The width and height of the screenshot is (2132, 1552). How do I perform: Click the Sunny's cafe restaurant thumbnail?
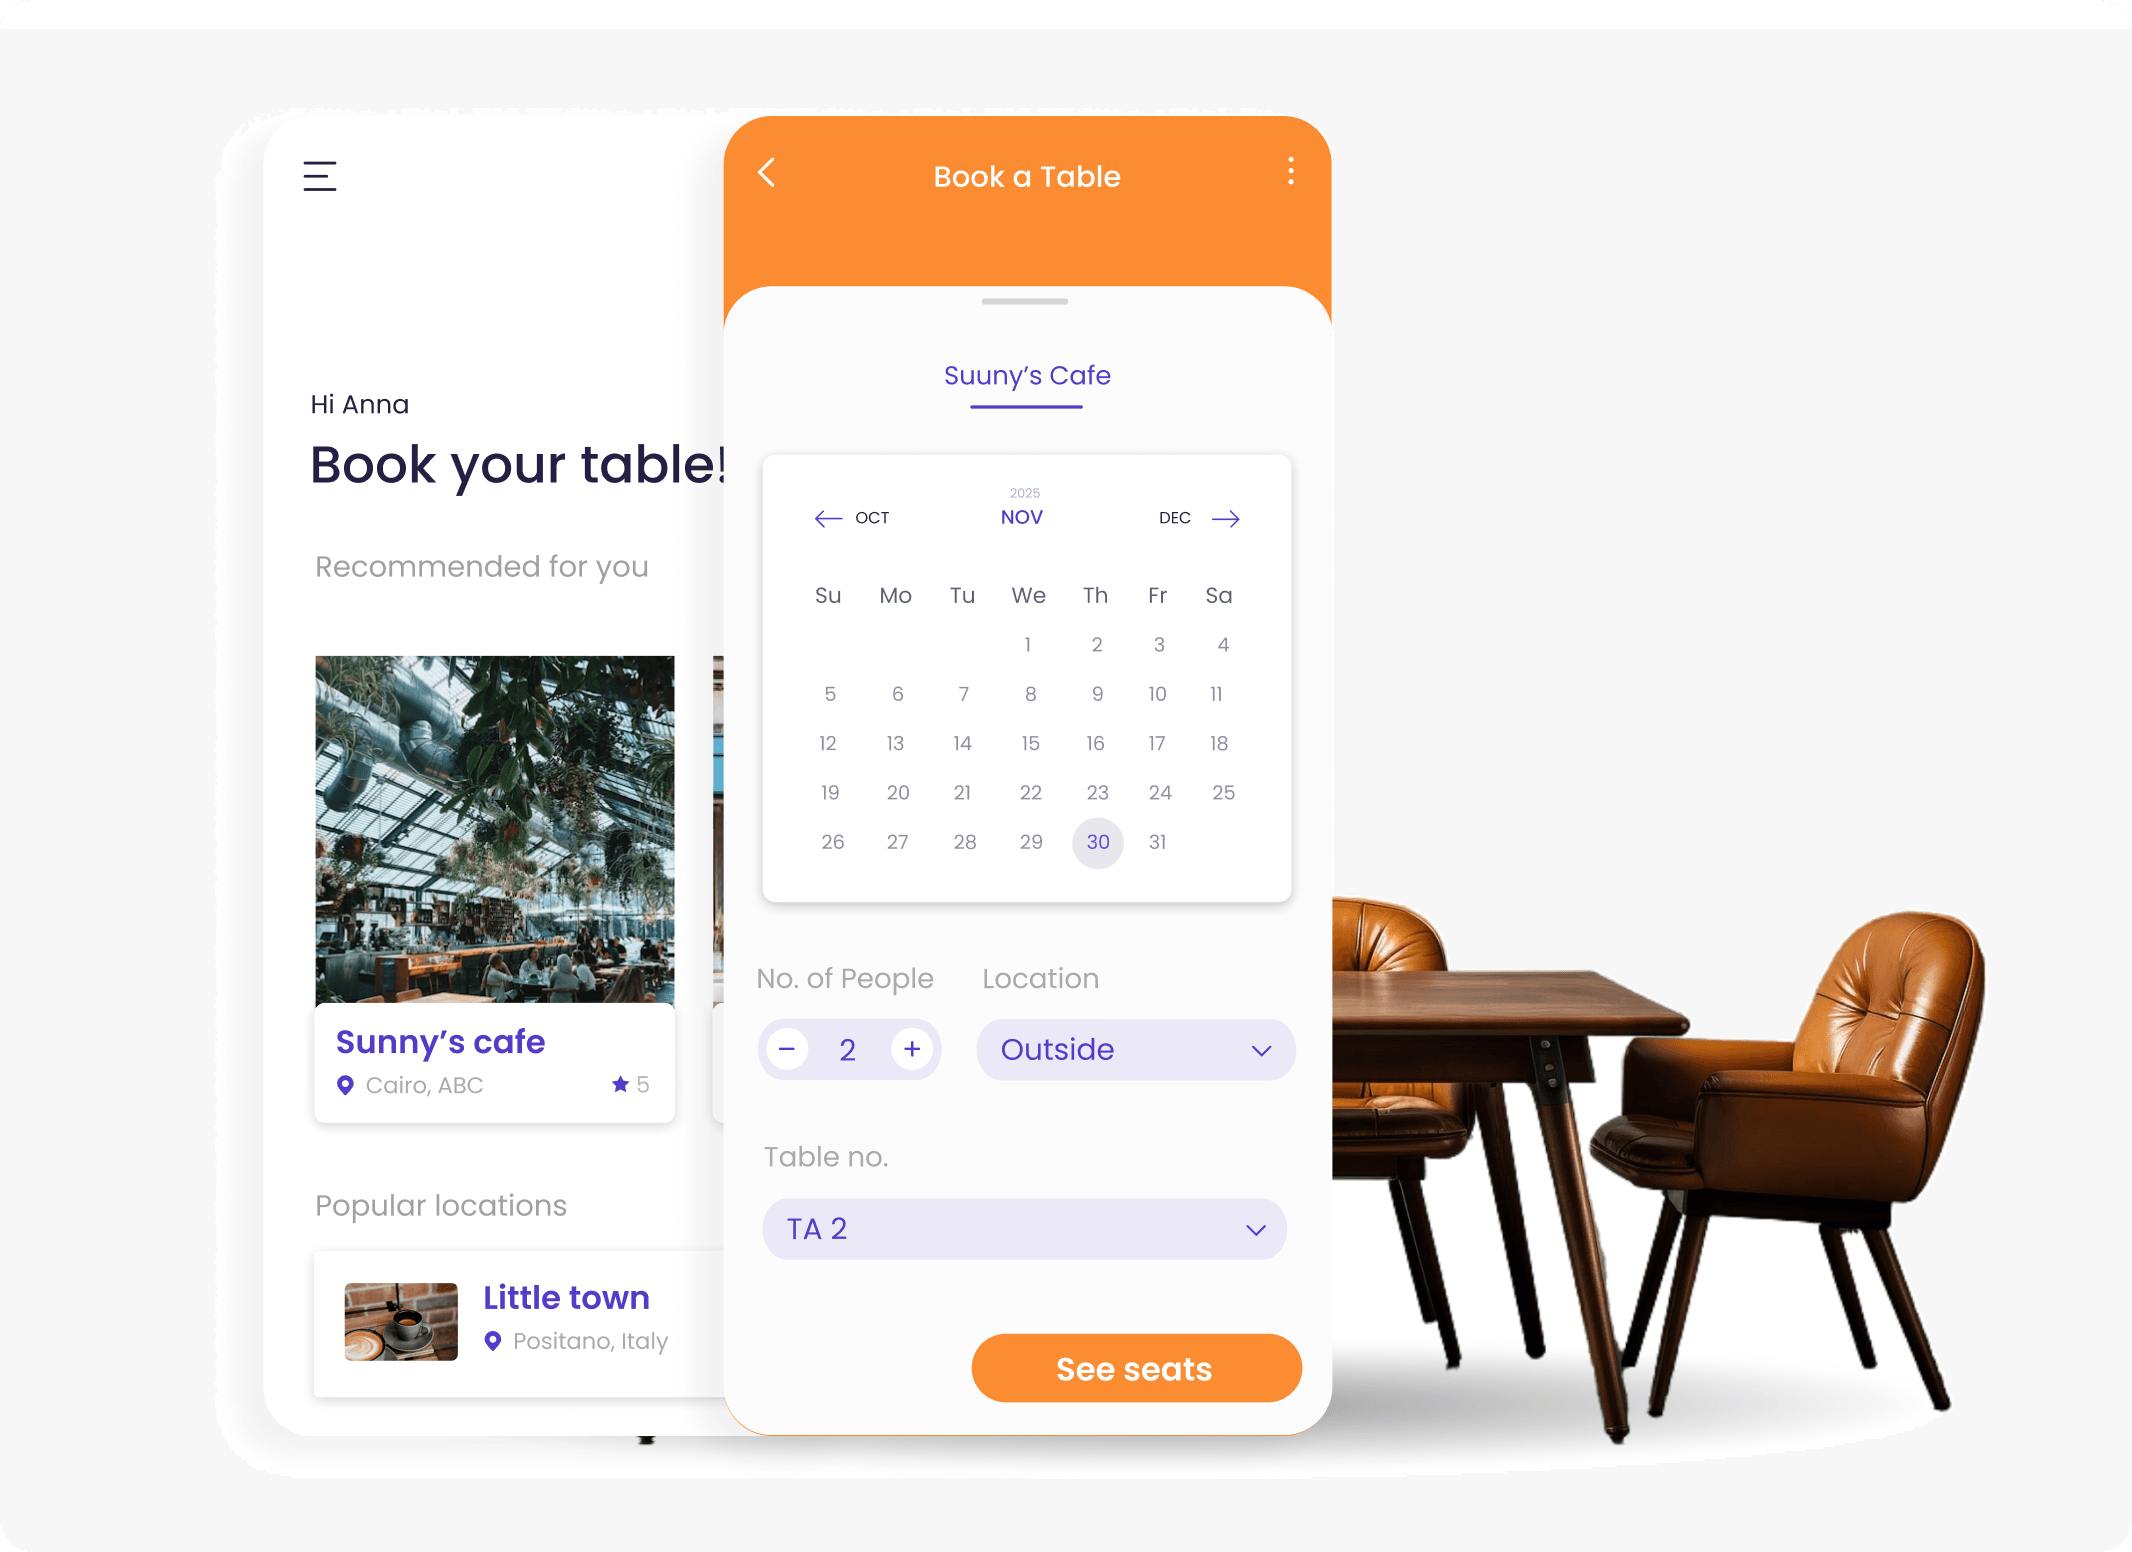point(493,827)
